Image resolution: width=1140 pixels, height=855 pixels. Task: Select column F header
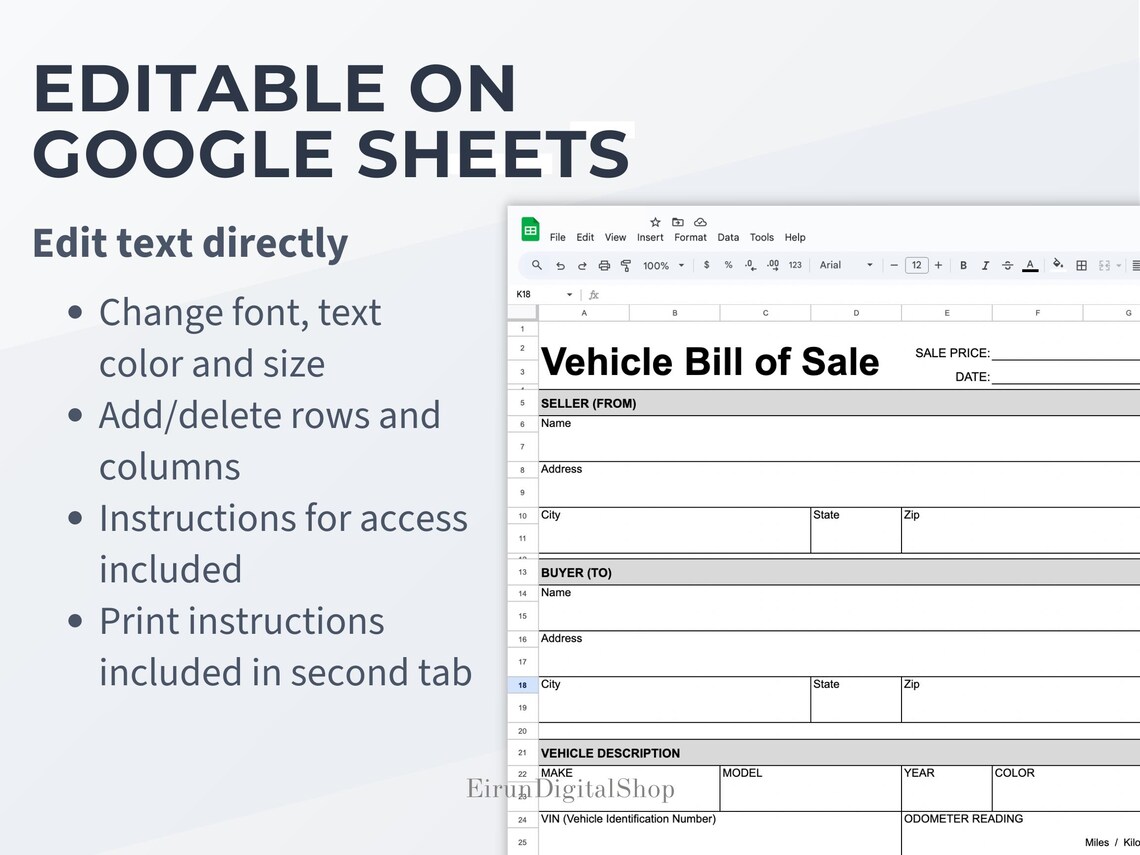(x=1037, y=313)
